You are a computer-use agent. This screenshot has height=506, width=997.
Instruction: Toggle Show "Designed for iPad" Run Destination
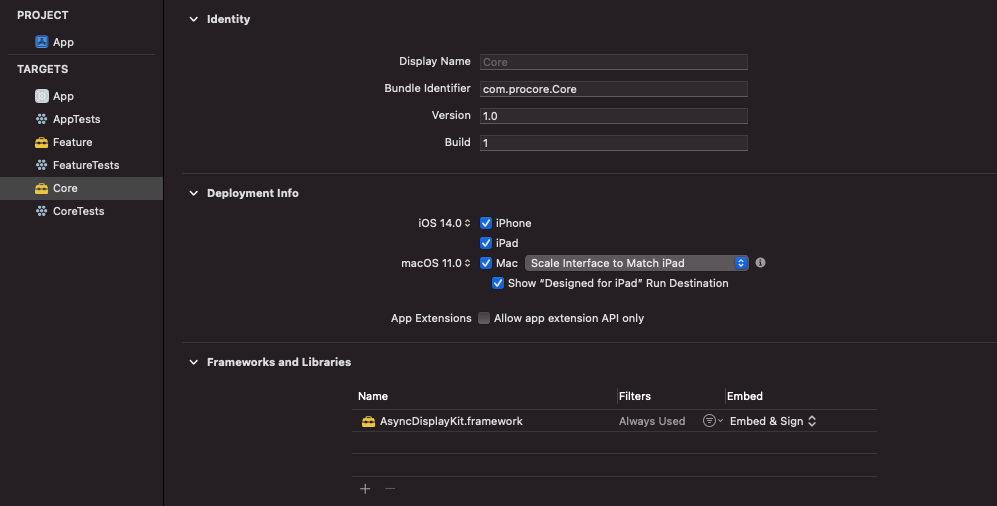(x=498, y=284)
